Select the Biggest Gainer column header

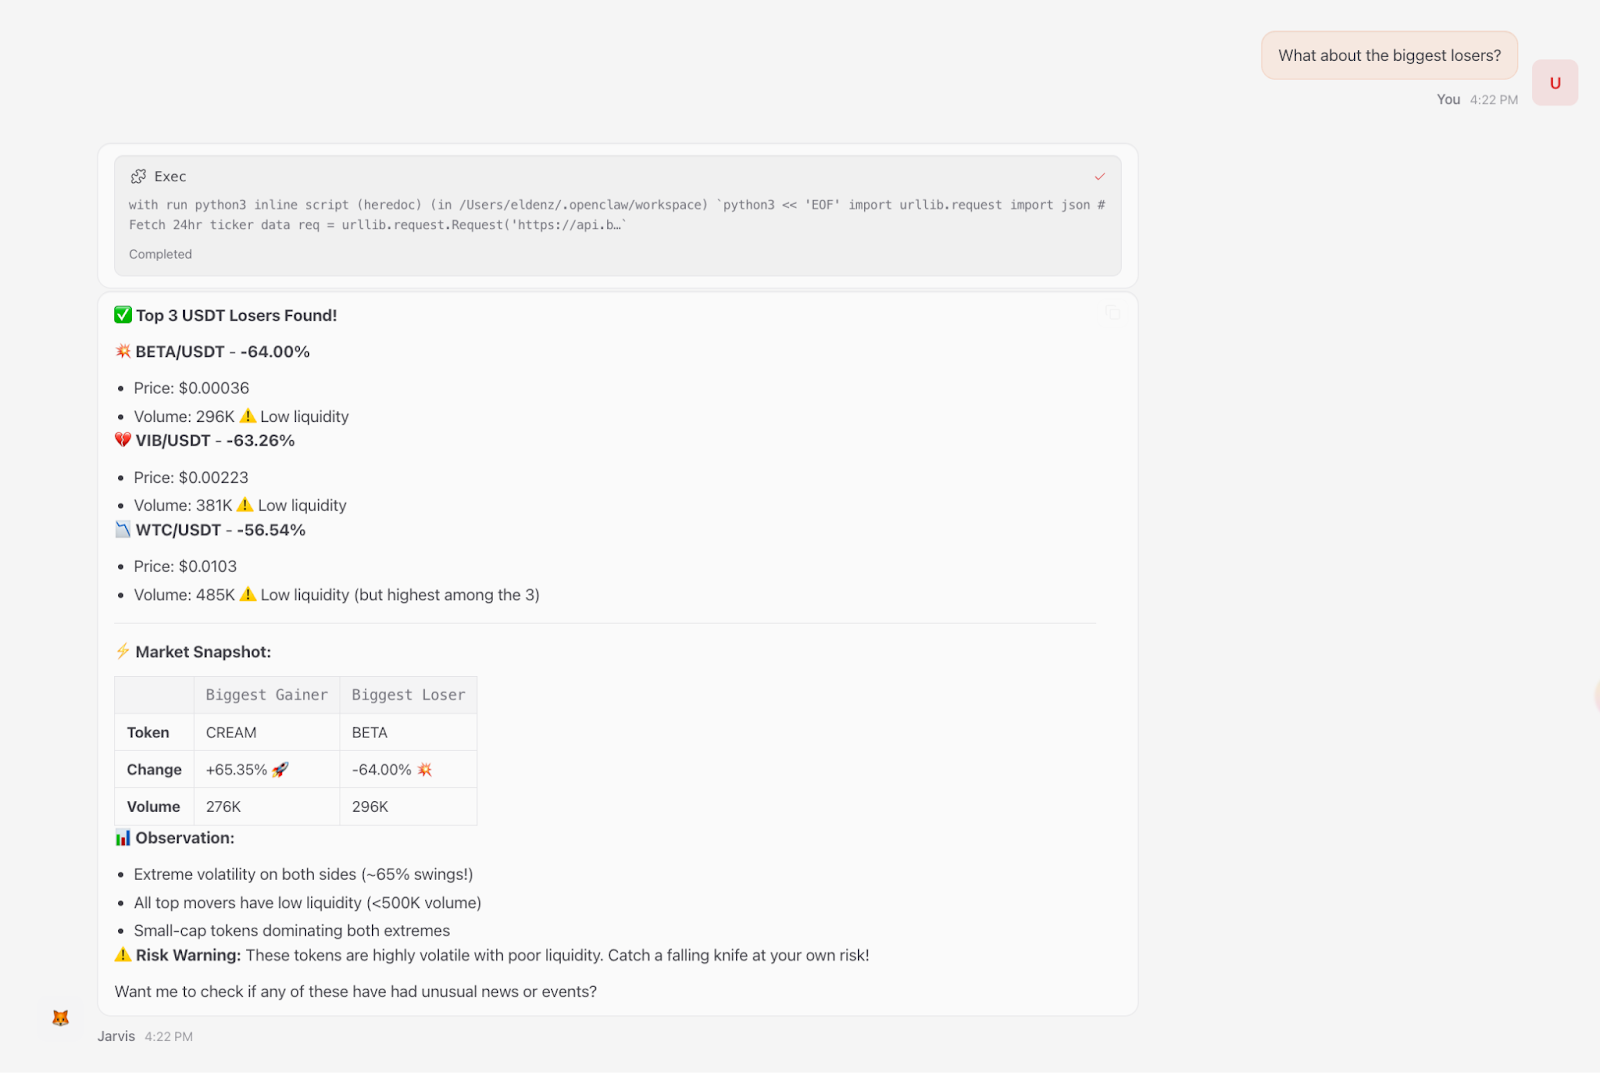pyautogui.click(x=266, y=695)
